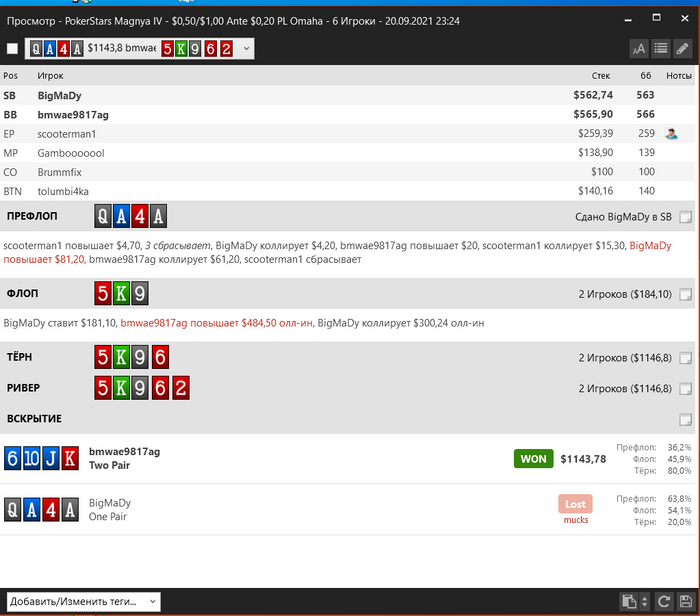Select the tolumbi4ka player name
Viewport: 700px width, 616px height.
coord(63,191)
